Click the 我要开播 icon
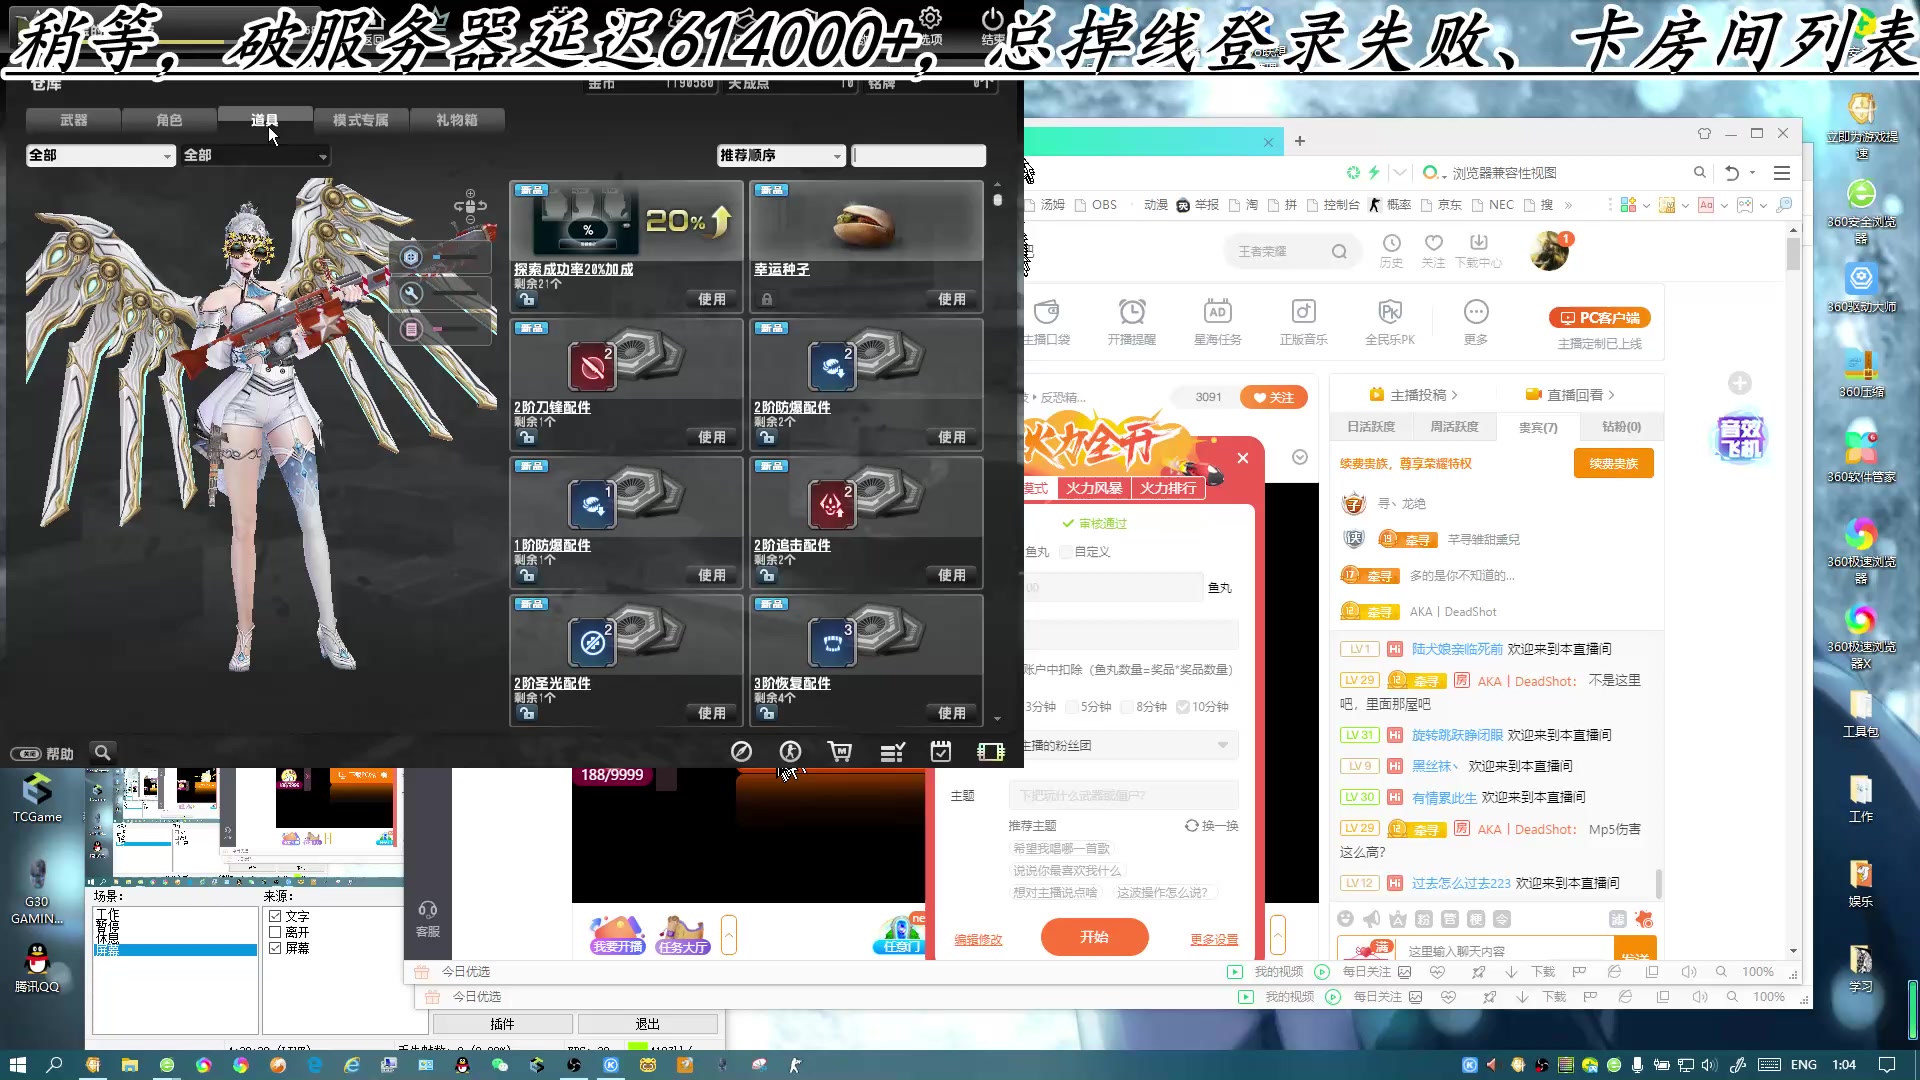Viewport: 1920px width, 1080px height. (x=617, y=935)
